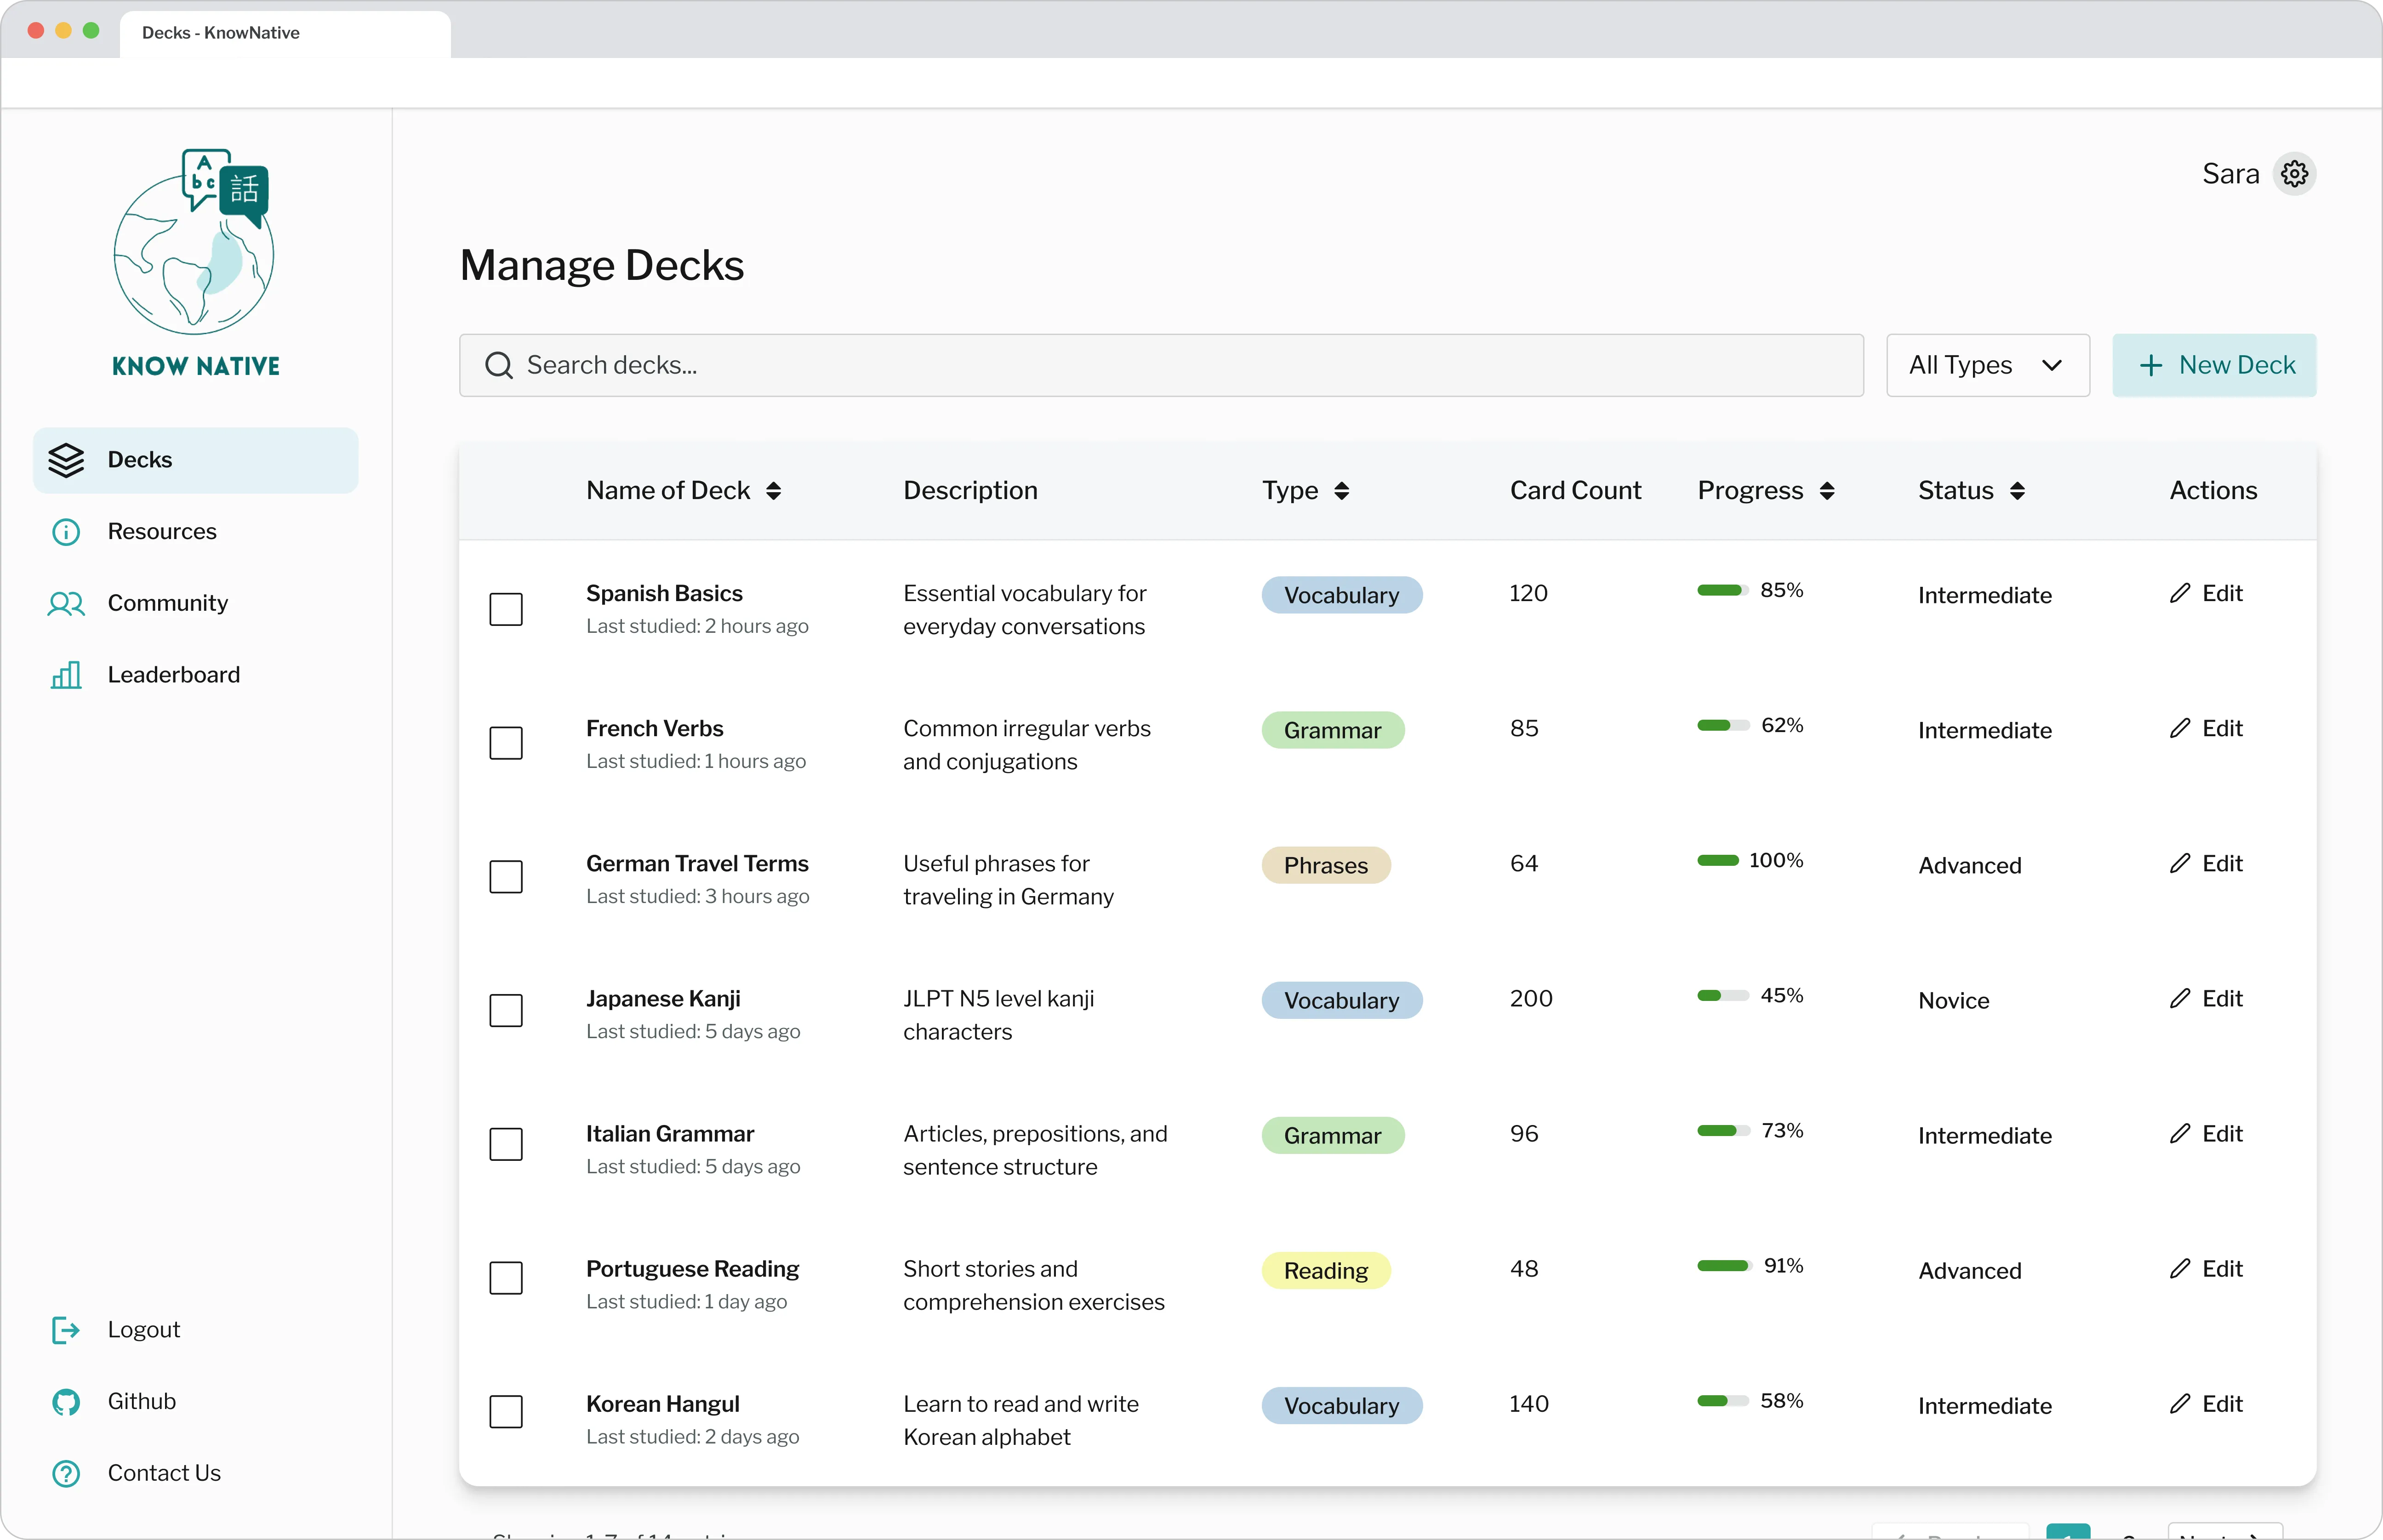
Task: Toggle the Japanese Kanji checkbox
Action: click(x=506, y=1010)
